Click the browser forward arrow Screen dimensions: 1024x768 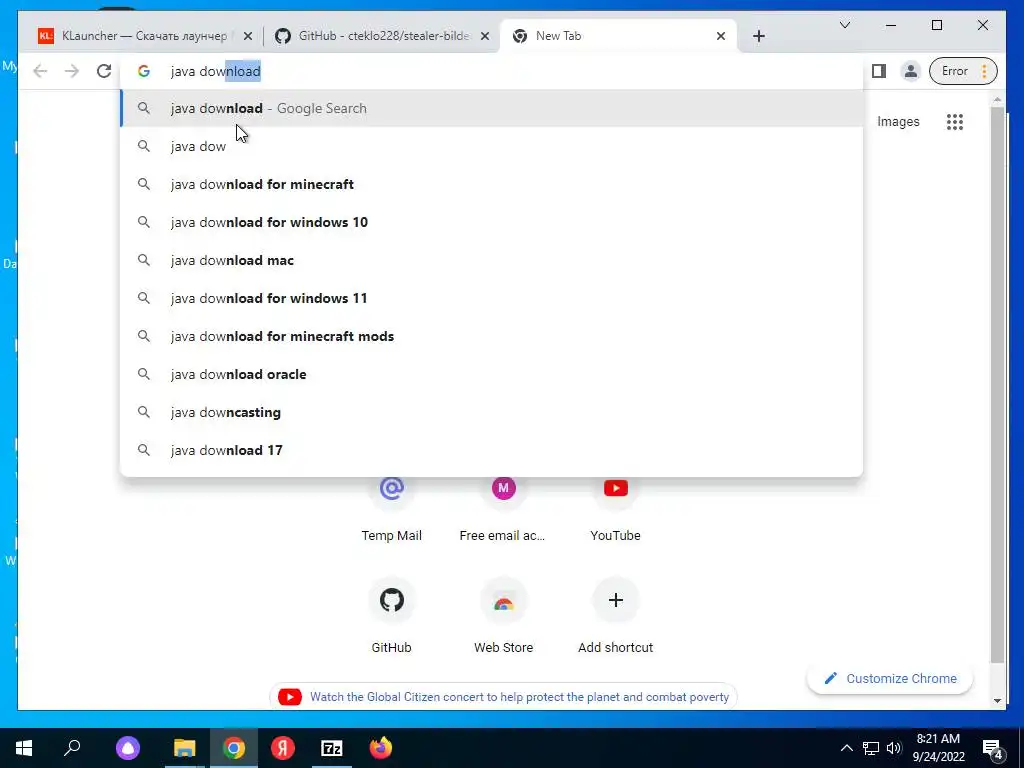[72, 71]
